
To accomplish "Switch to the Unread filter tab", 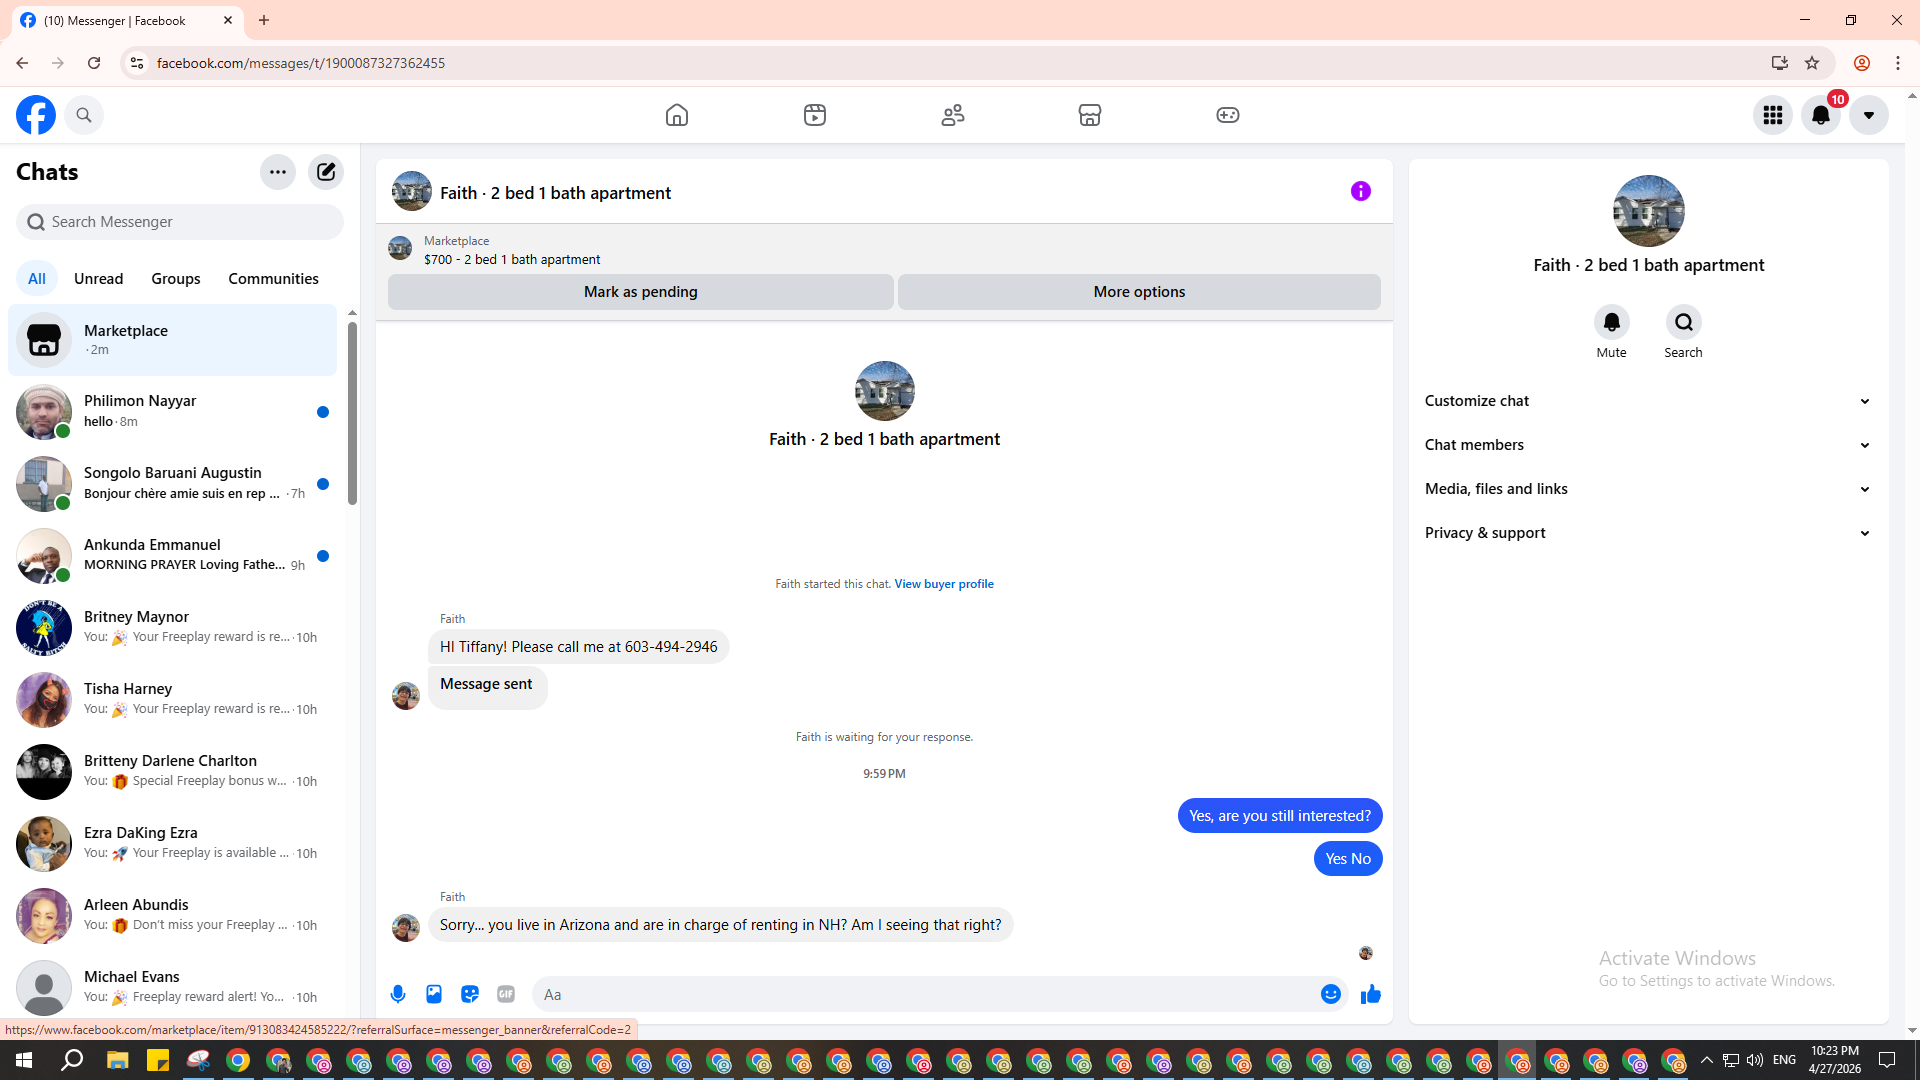I will click(x=99, y=279).
